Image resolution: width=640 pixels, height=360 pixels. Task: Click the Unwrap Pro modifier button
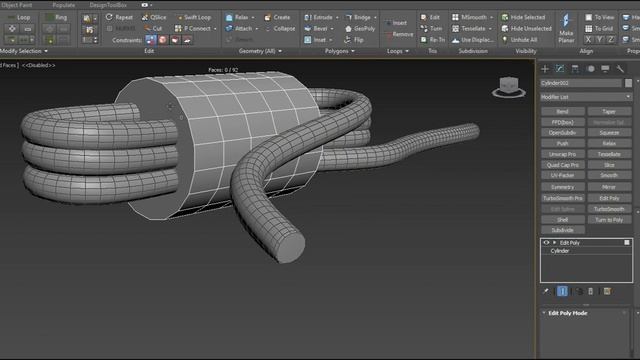562,154
